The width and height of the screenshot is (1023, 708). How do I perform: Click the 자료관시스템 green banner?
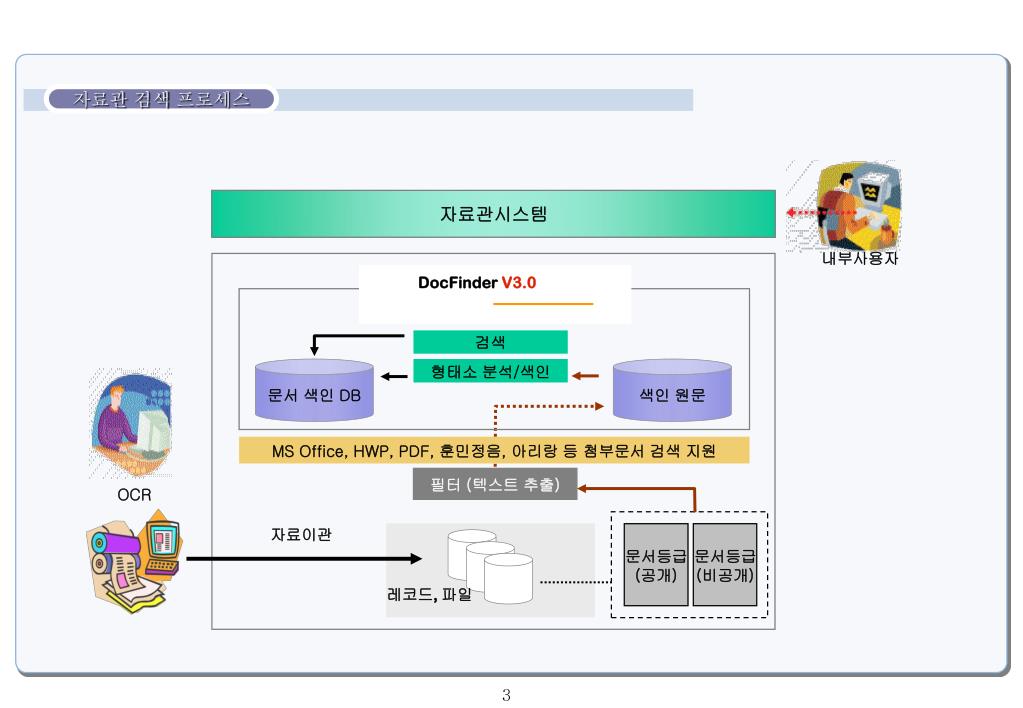click(493, 214)
